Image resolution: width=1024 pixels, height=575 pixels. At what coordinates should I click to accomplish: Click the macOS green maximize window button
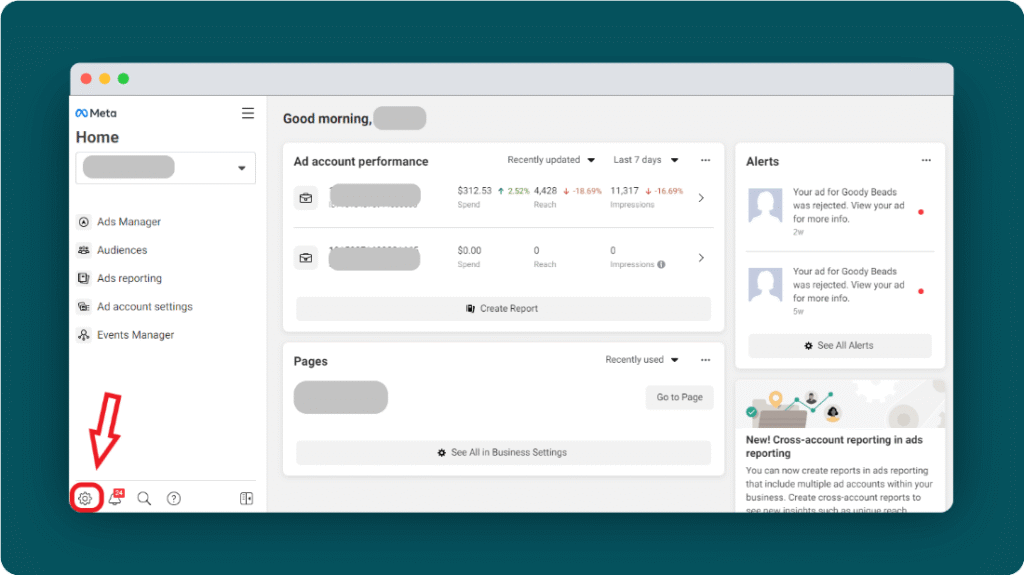point(123,79)
